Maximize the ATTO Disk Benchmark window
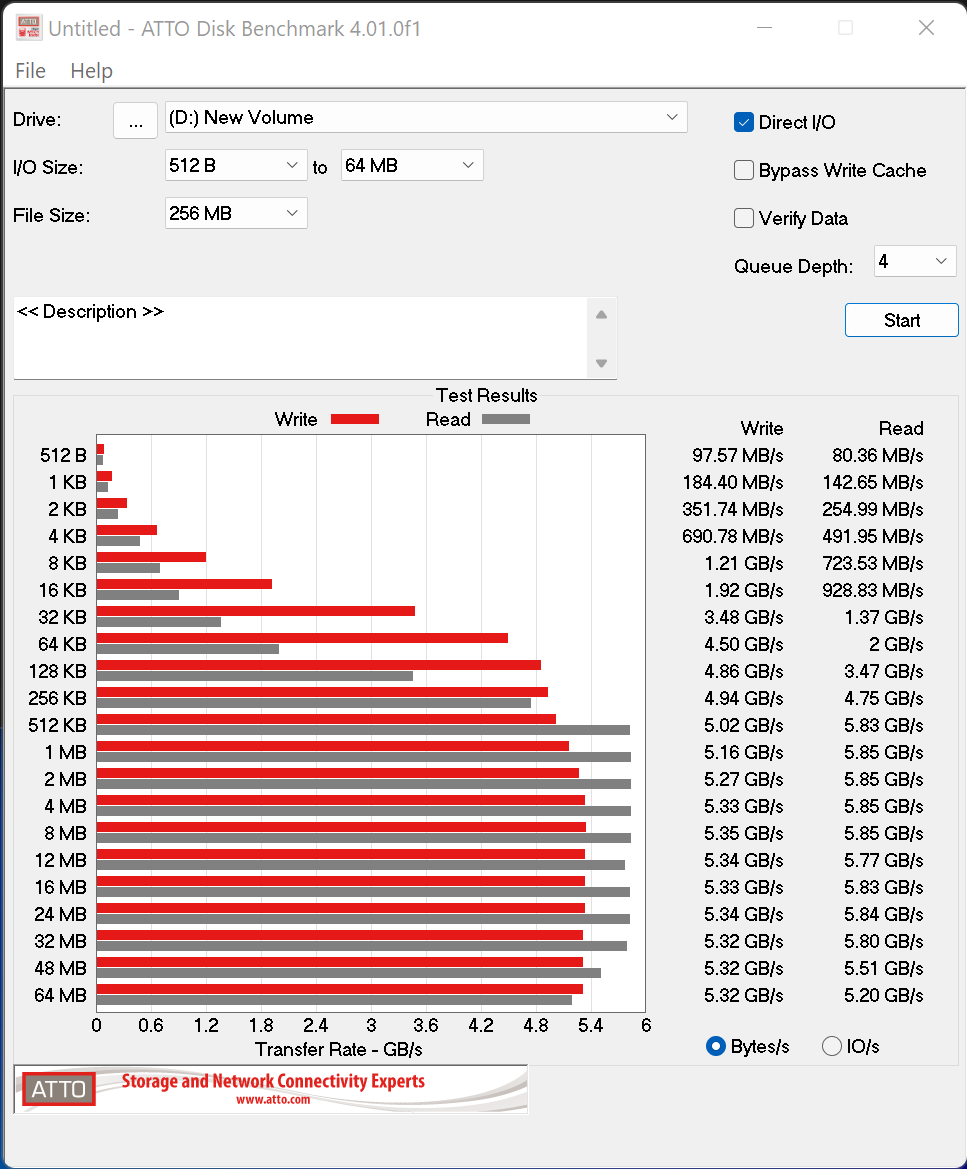This screenshot has height=1169, width=967. [845, 28]
